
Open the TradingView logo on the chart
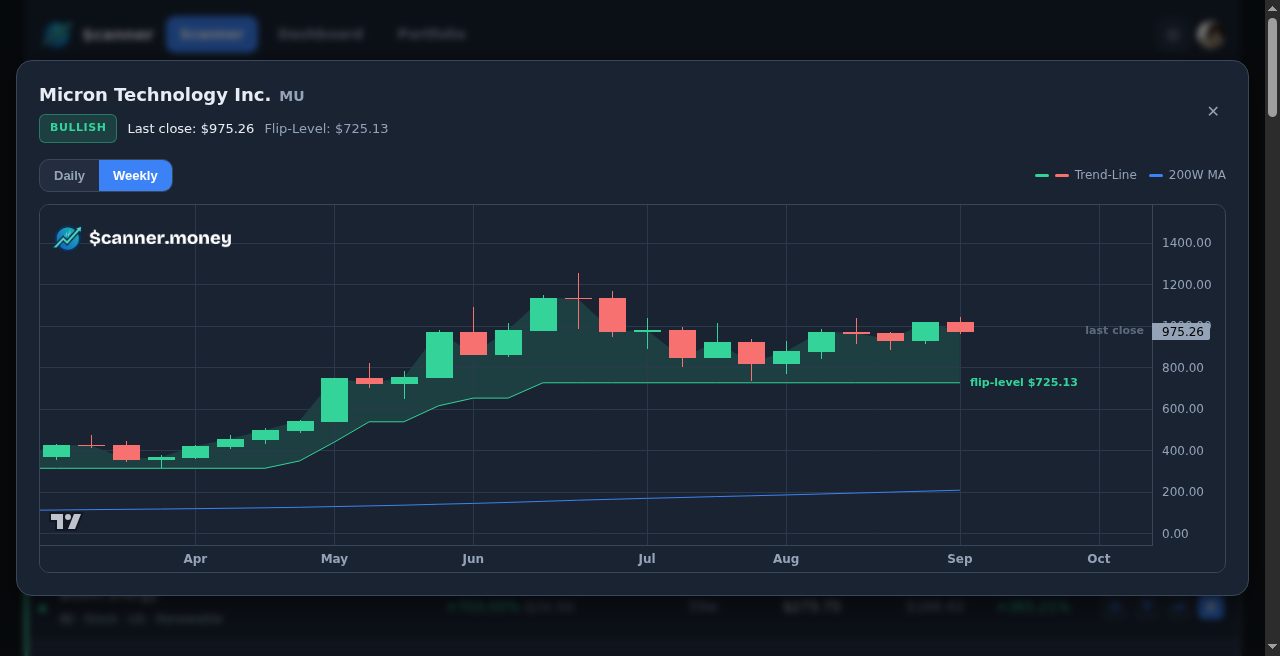point(66,521)
